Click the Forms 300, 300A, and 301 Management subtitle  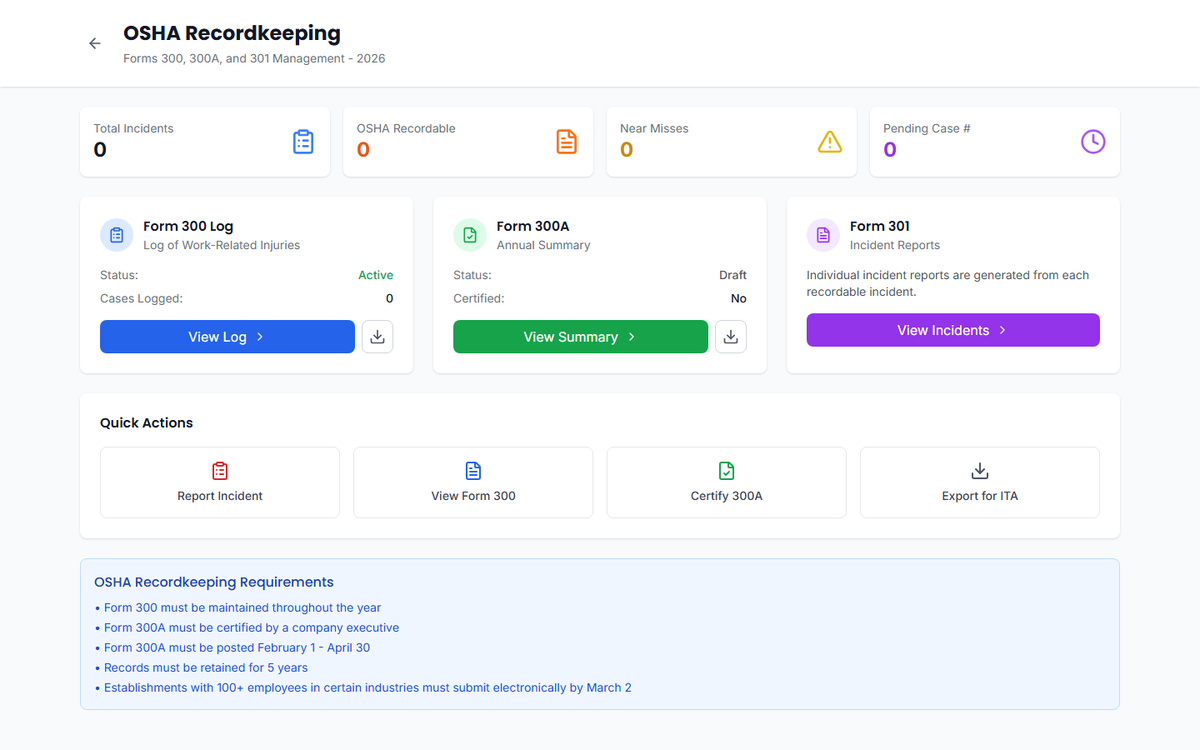pos(254,59)
